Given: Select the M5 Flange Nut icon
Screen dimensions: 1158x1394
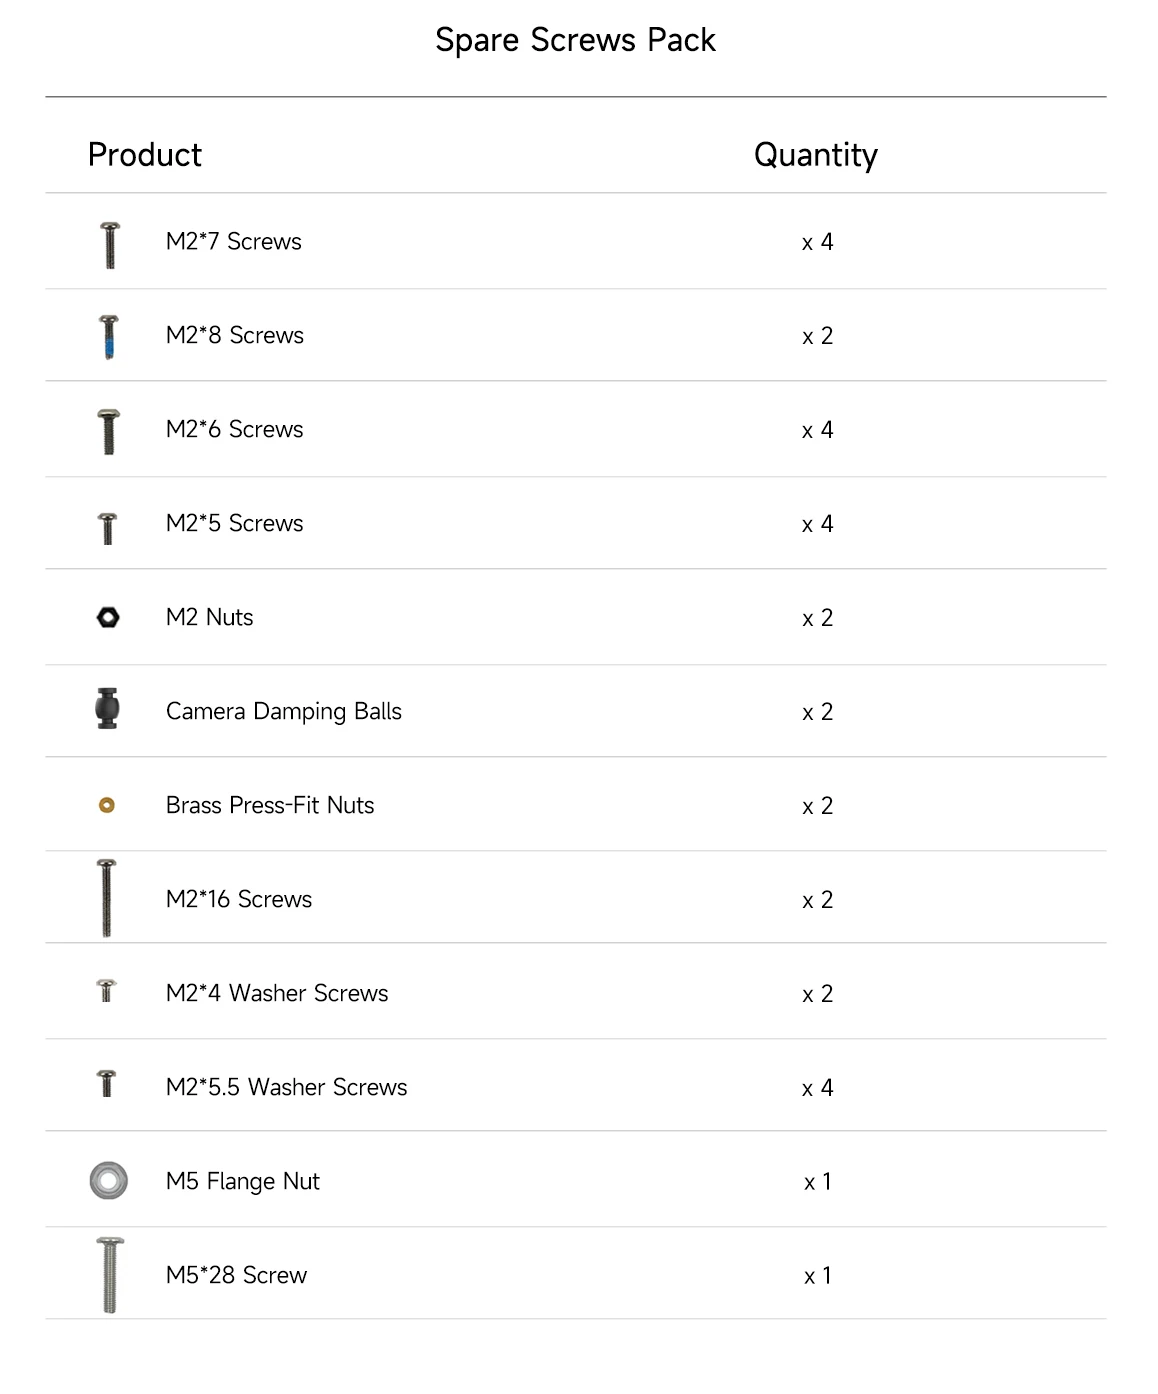Looking at the screenshot, I should 108,1180.
